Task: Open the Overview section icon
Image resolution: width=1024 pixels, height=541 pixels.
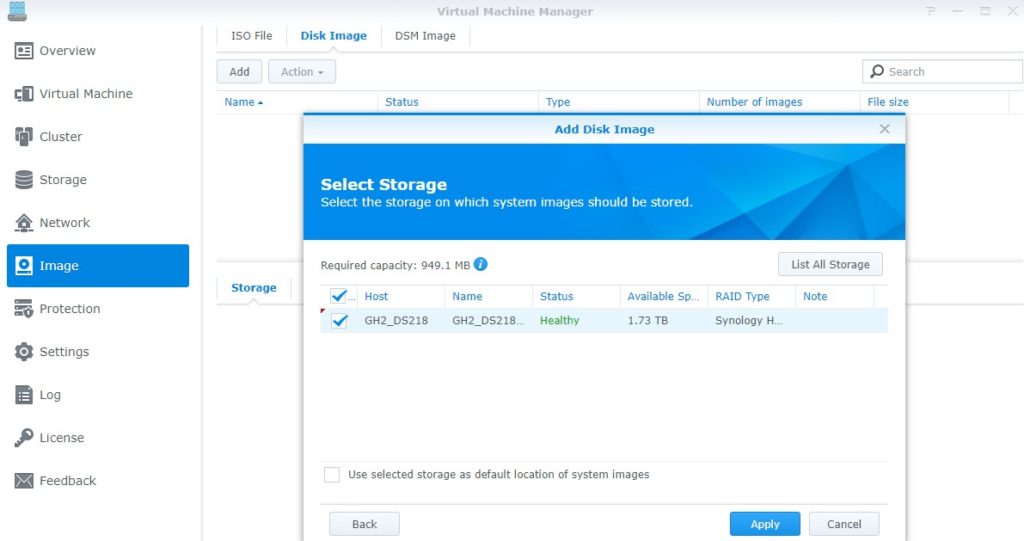Action: pyautogui.click(x=24, y=51)
